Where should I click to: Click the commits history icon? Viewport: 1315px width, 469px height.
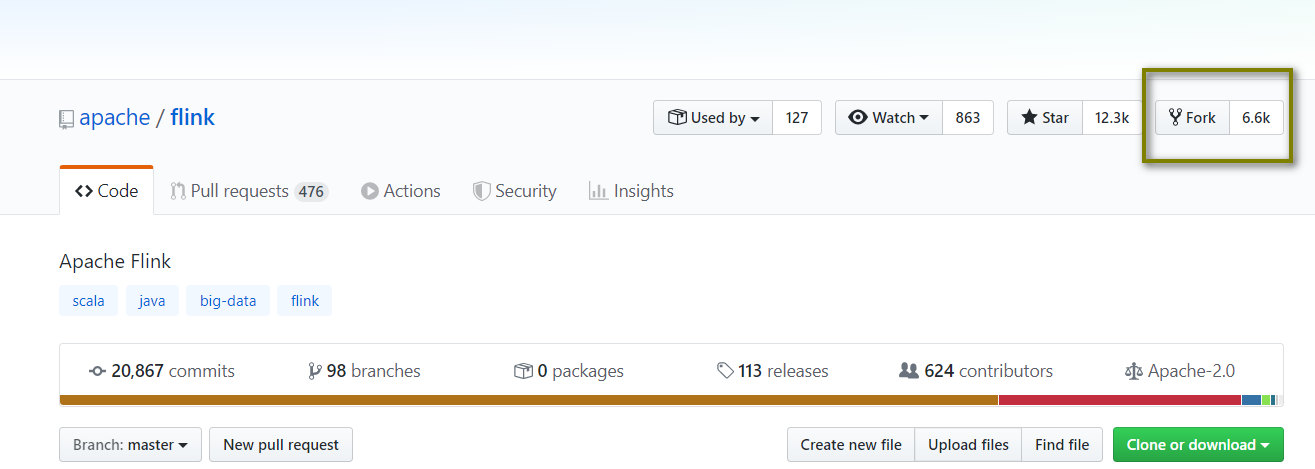[97, 371]
